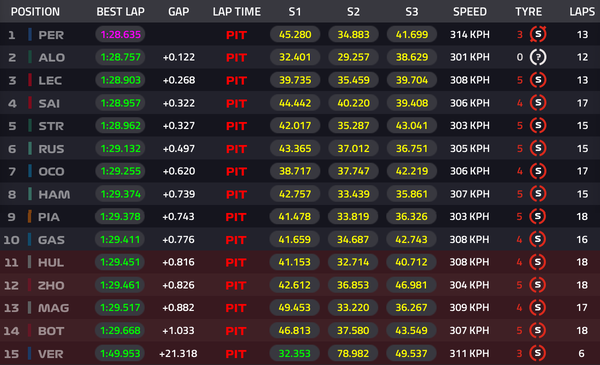Click the POSITION column header
This screenshot has width=600, height=365.
35,12
